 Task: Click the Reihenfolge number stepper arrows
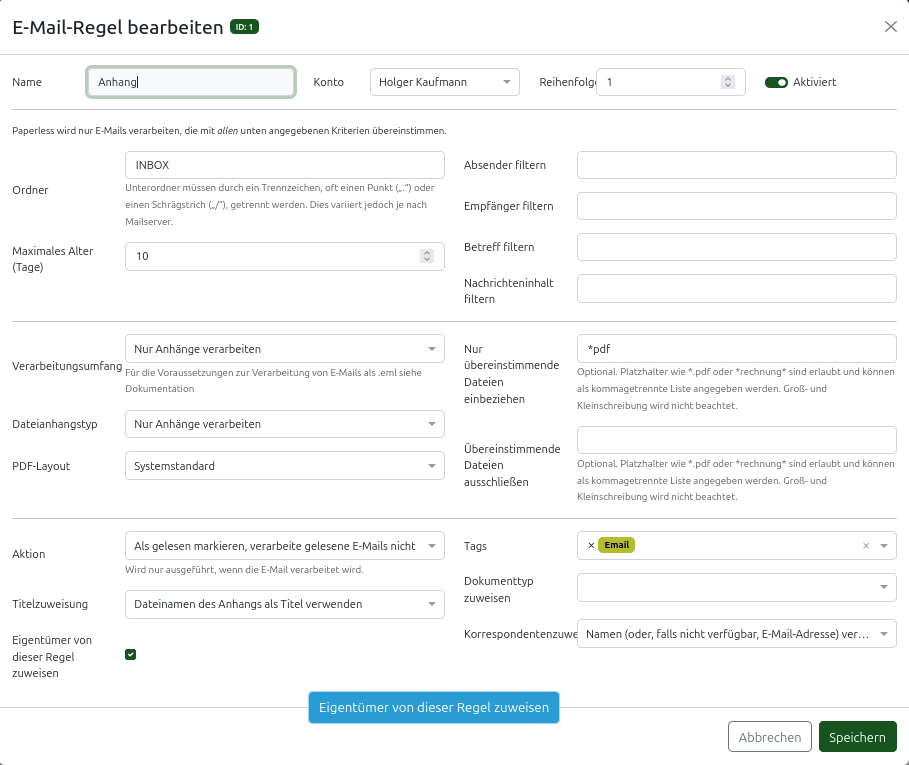click(x=727, y=82)
